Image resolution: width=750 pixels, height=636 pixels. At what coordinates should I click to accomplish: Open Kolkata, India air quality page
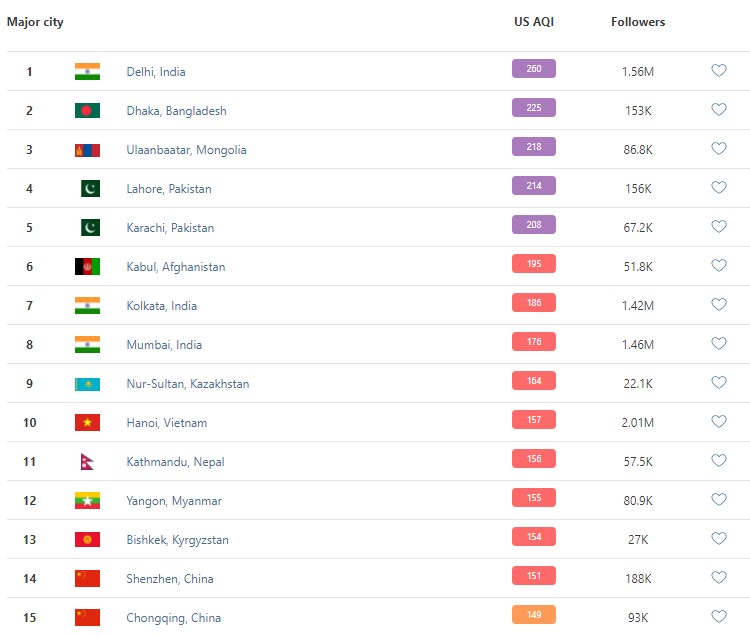[x=162, y=305]
